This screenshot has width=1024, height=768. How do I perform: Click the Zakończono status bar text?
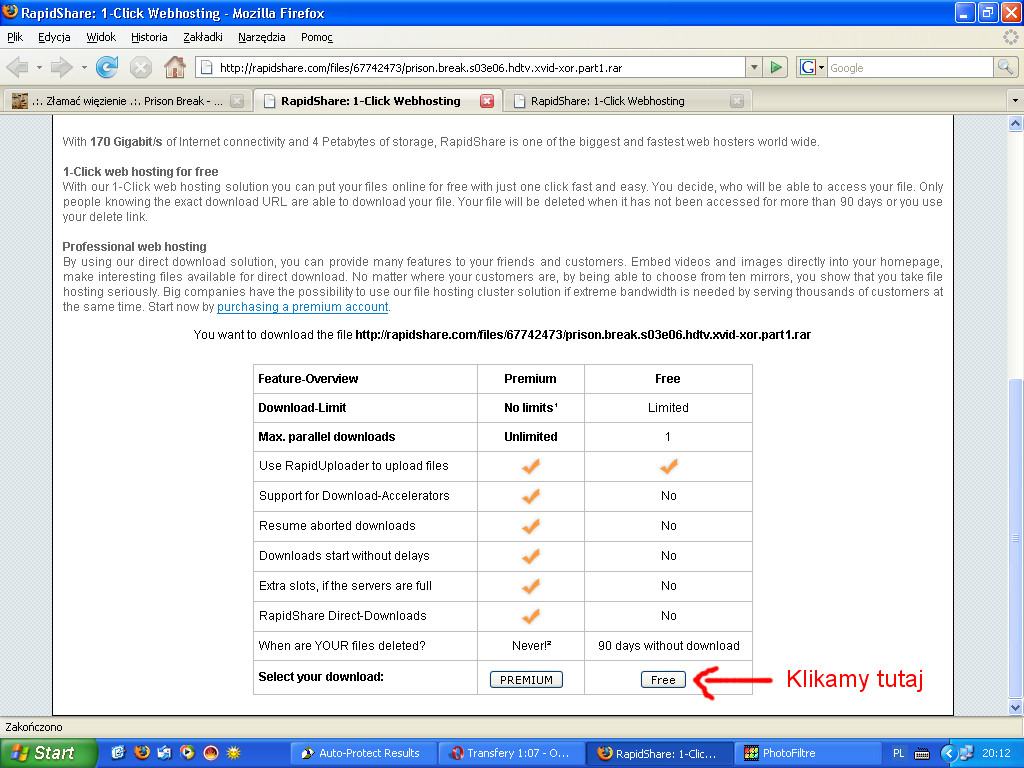[x=34, y=727]
